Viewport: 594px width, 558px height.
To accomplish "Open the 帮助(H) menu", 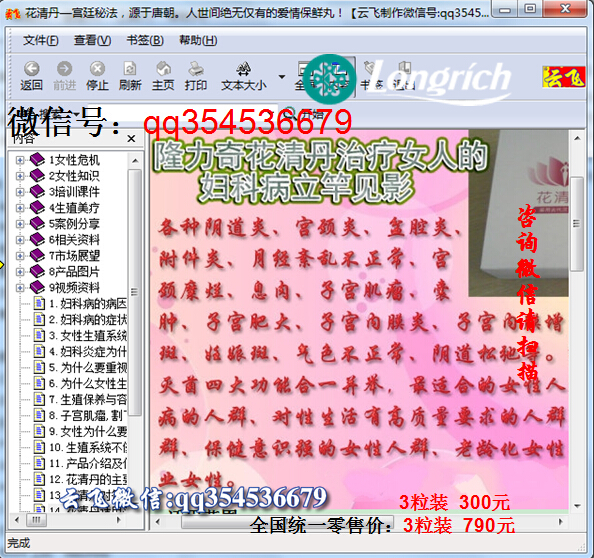I will click(198, 40).
